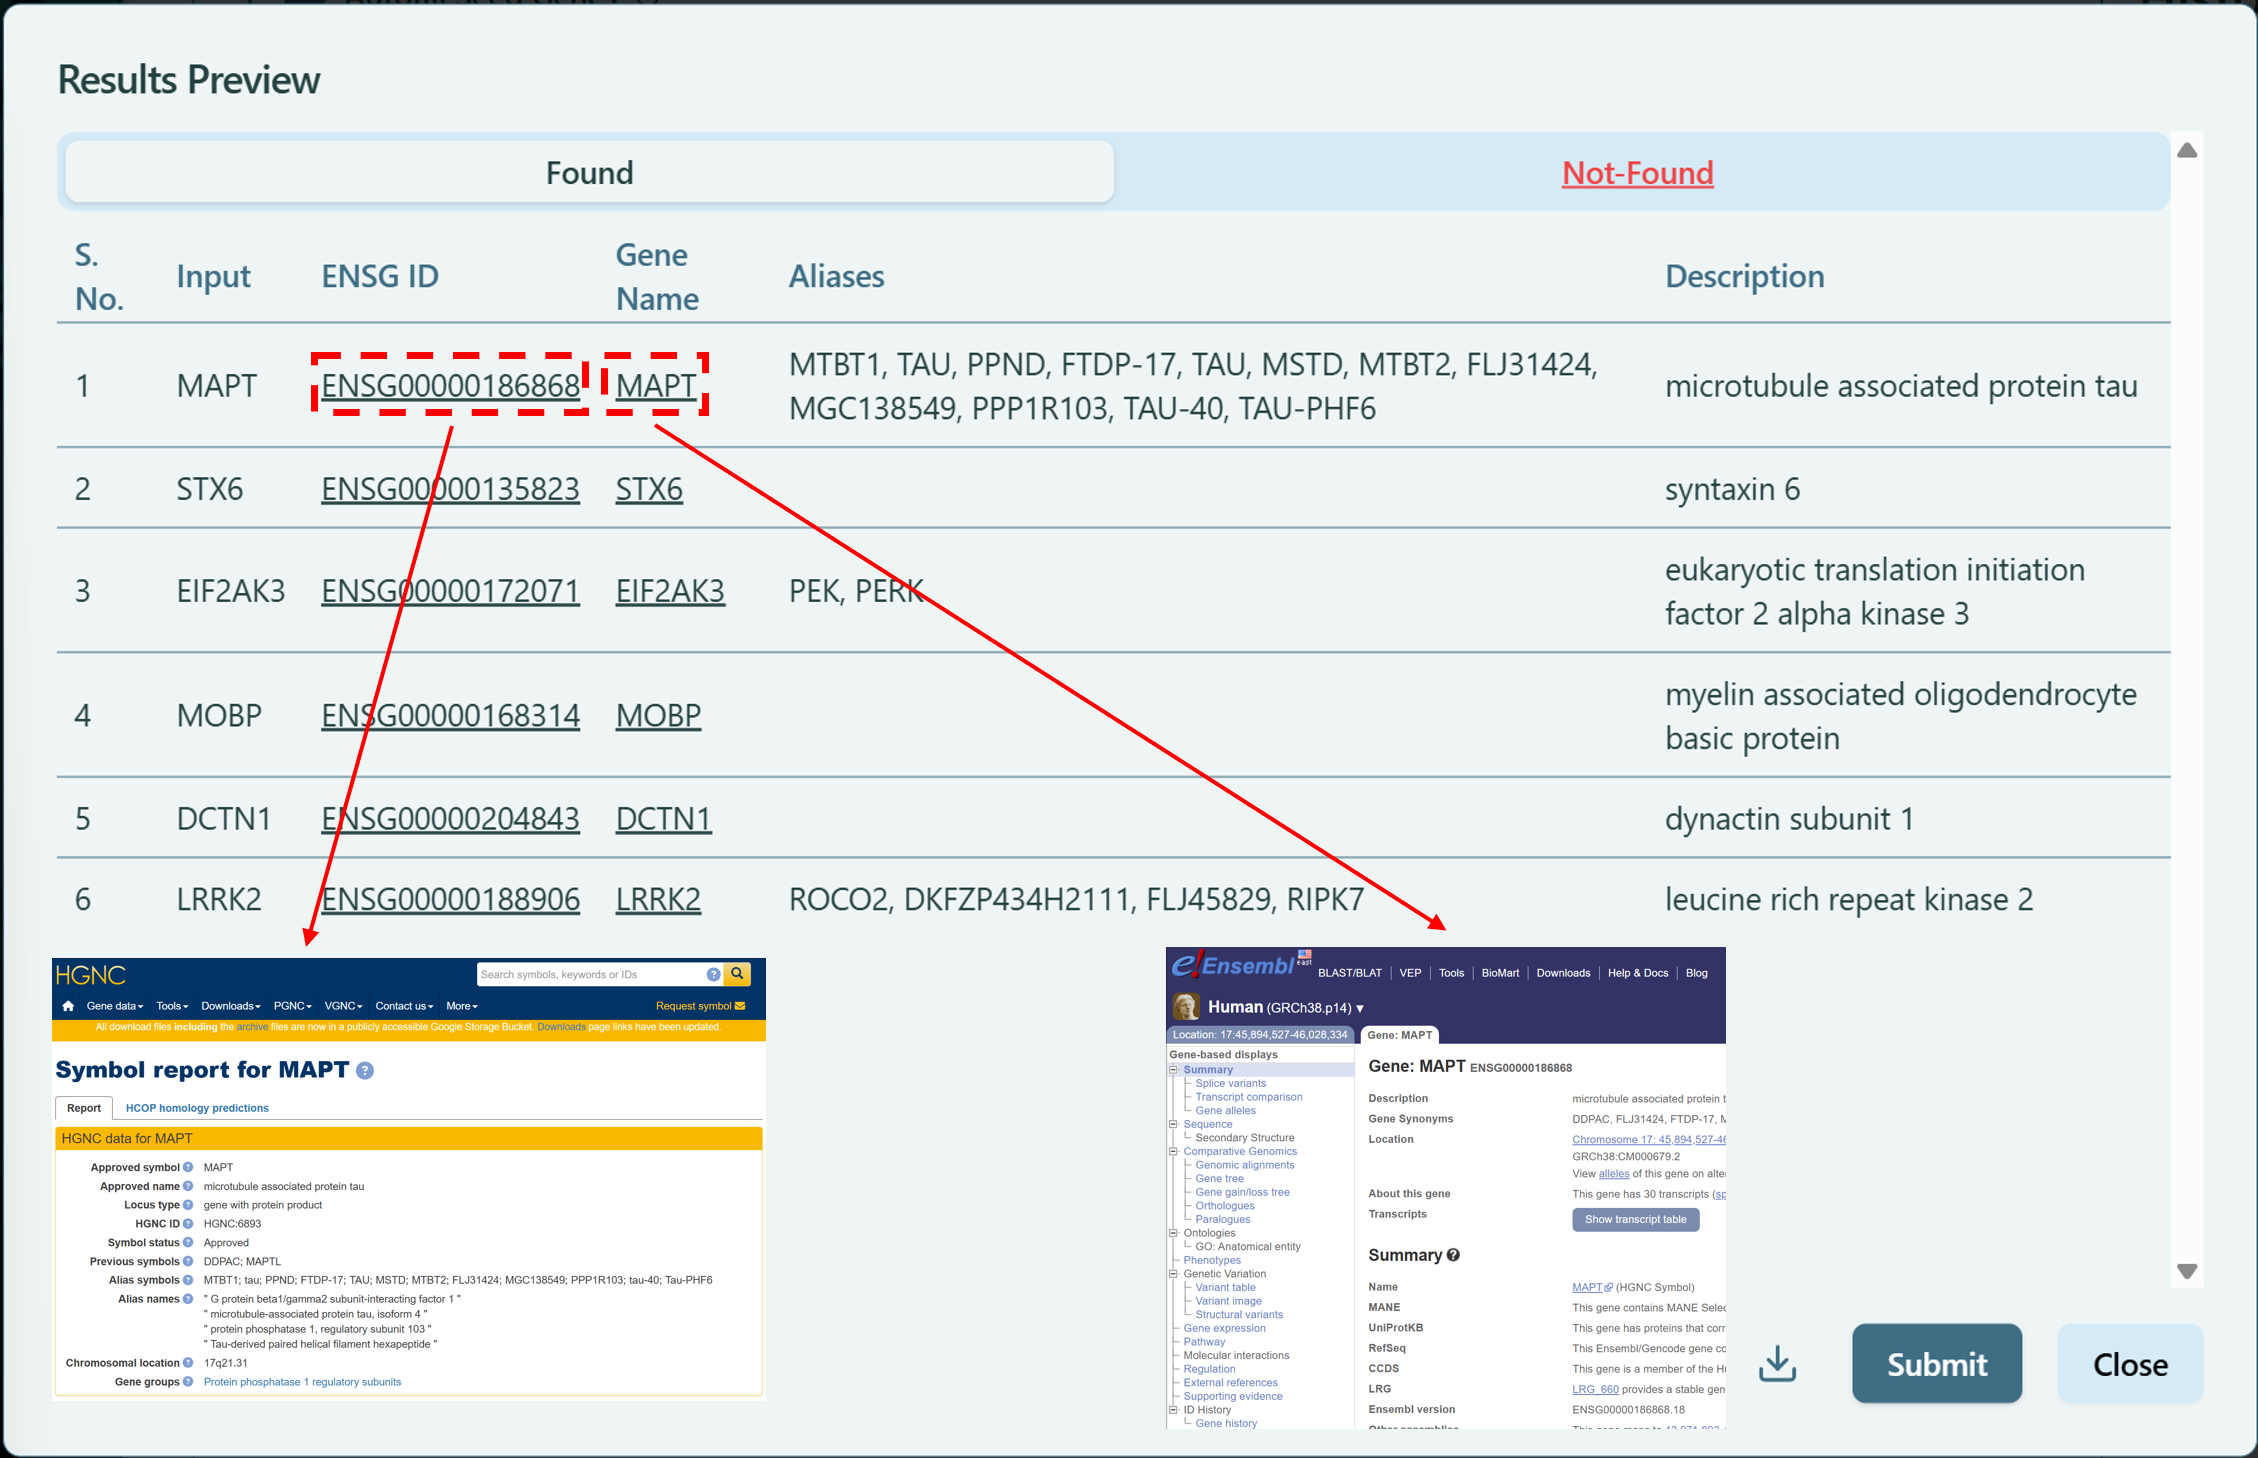
Task: Click HGNC search magnifier icon
Action: pos(738,974)
